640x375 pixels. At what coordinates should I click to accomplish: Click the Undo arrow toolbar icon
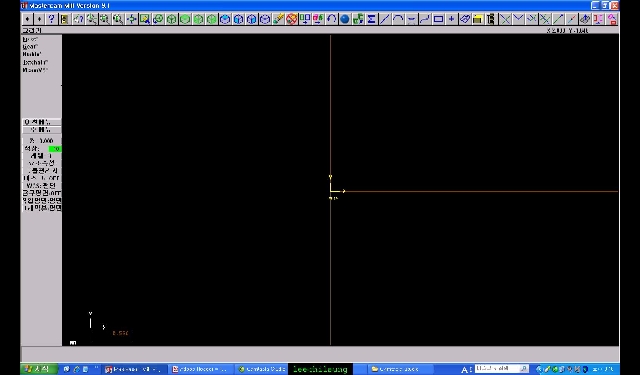coord(331,19)
